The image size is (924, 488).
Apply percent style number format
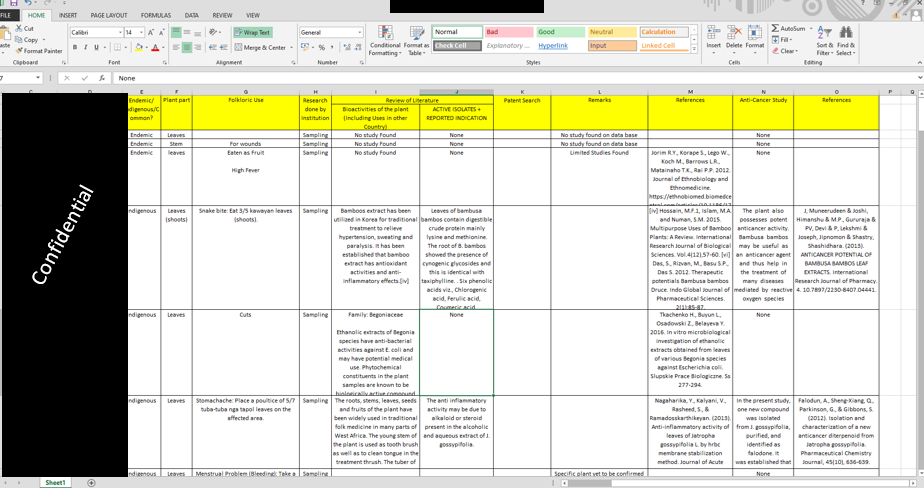click(322, 47)
